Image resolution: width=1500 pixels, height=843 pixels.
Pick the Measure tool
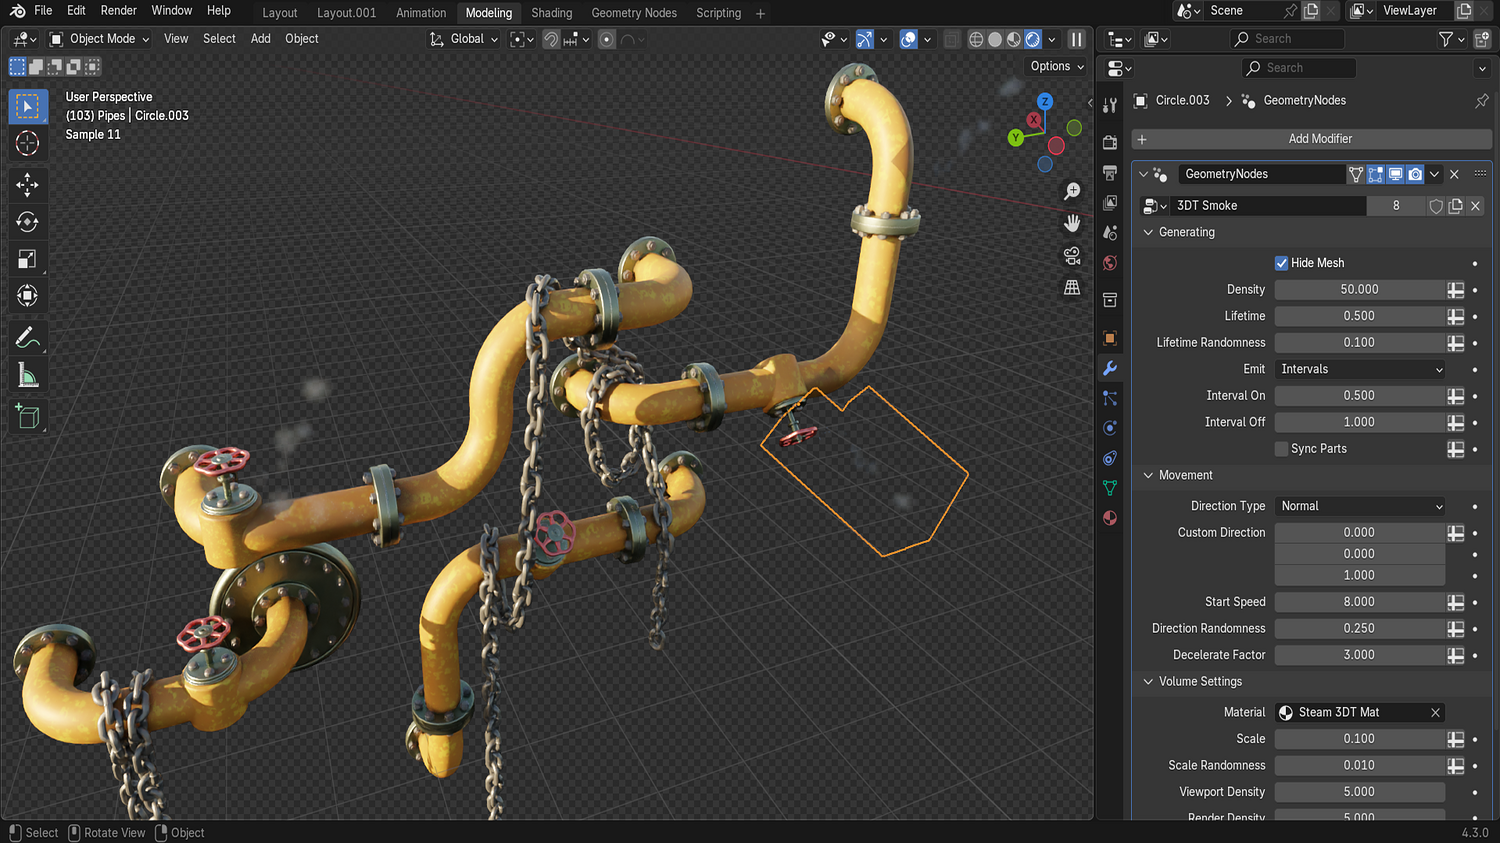click(x=28, y=376)
